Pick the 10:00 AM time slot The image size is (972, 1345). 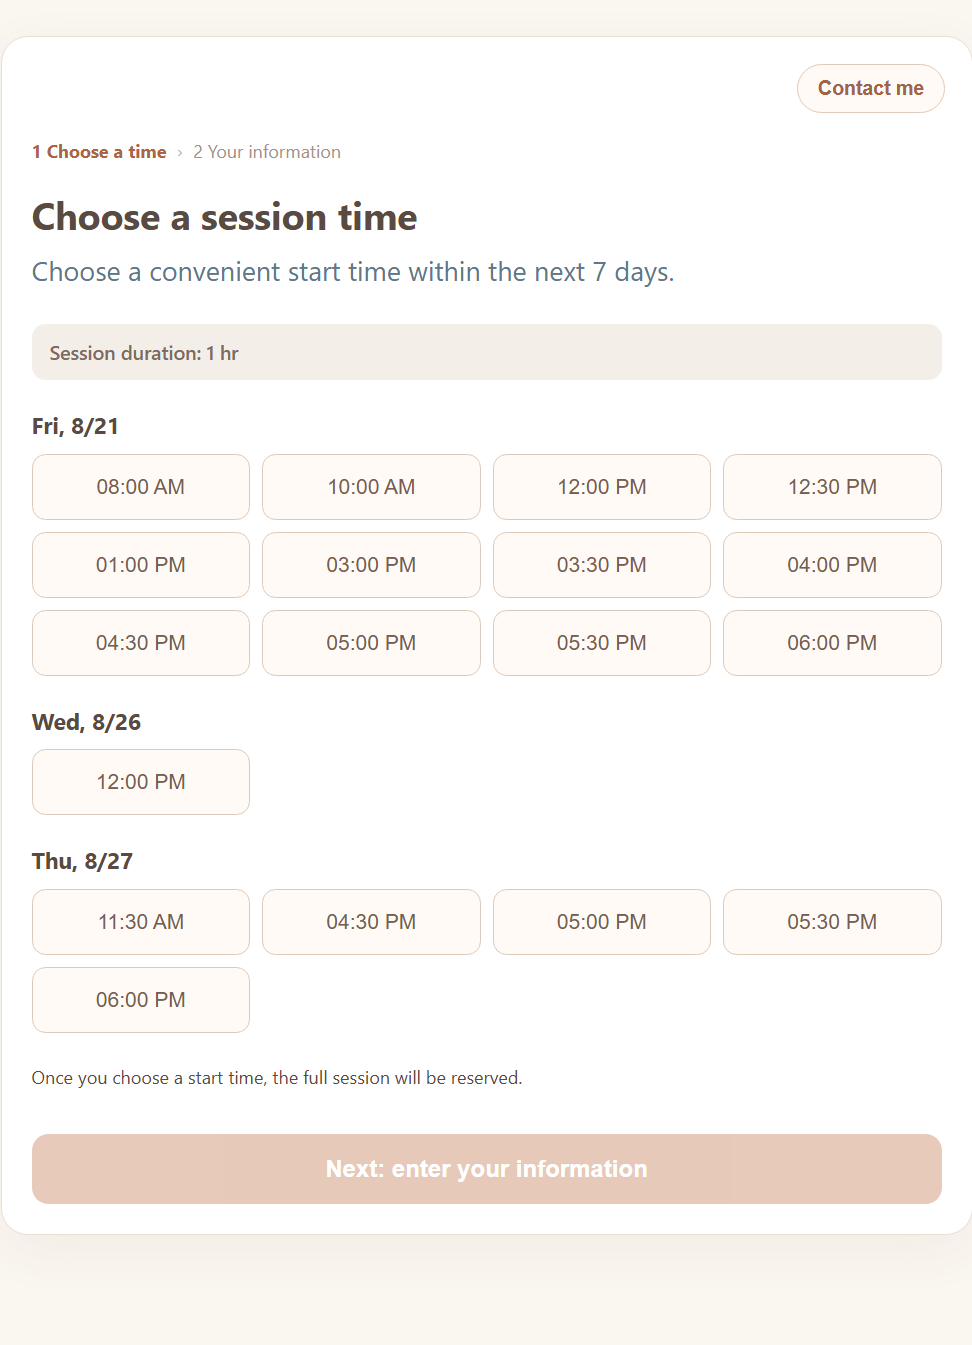tap(371, 487)
